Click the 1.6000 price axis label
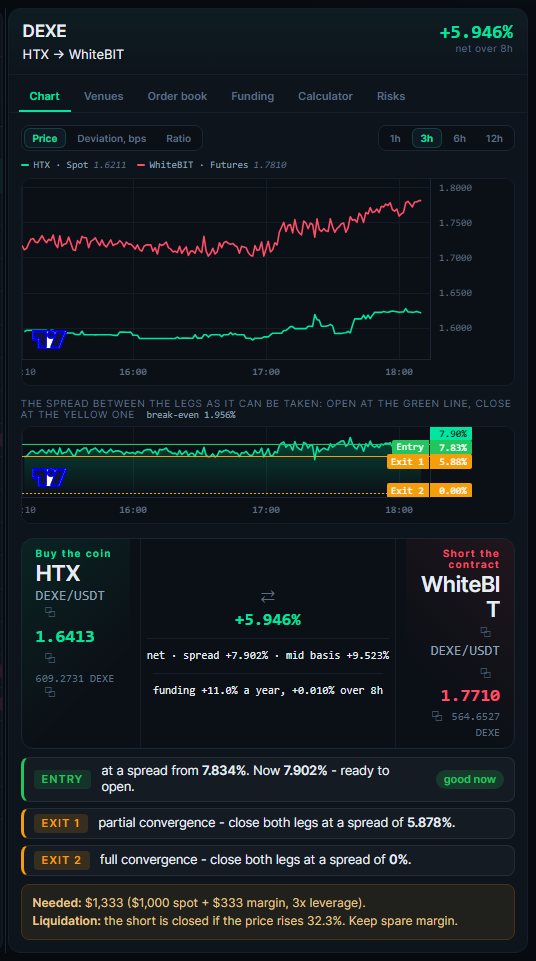The height and width of the screenshot is (961, 536). [455, 327]
